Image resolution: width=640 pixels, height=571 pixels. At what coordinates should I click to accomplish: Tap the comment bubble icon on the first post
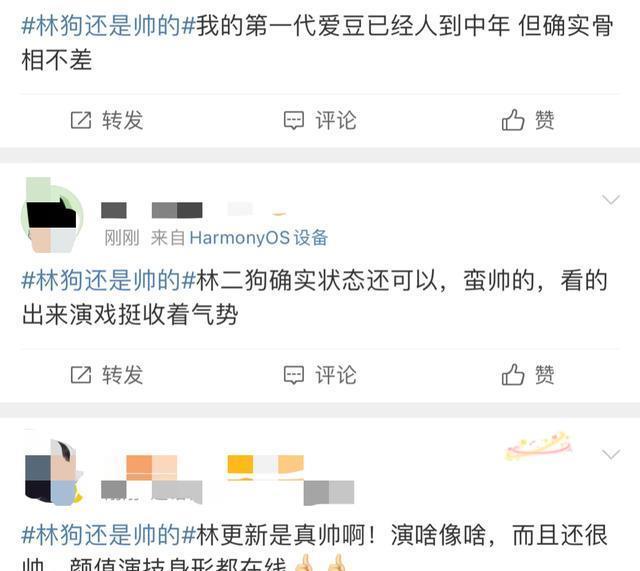pos(294,121)
